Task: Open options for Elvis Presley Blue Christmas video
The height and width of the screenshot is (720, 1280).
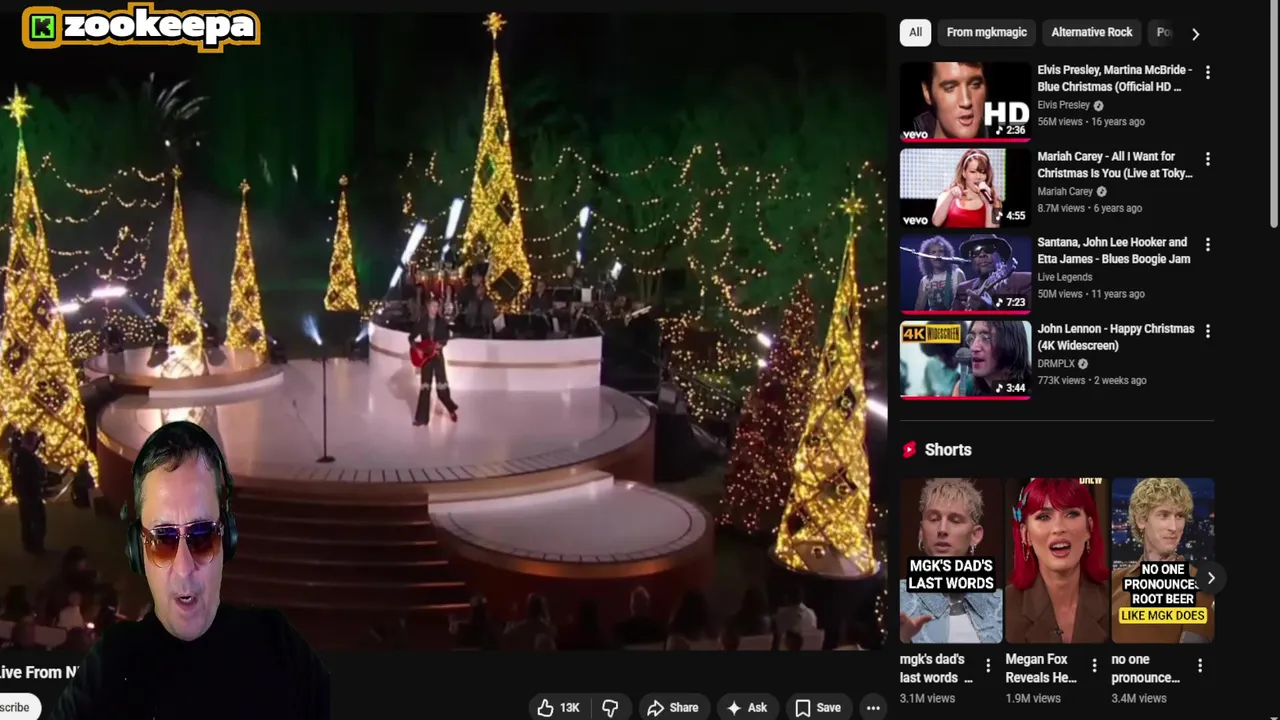Action: [x=1207, y=73]
